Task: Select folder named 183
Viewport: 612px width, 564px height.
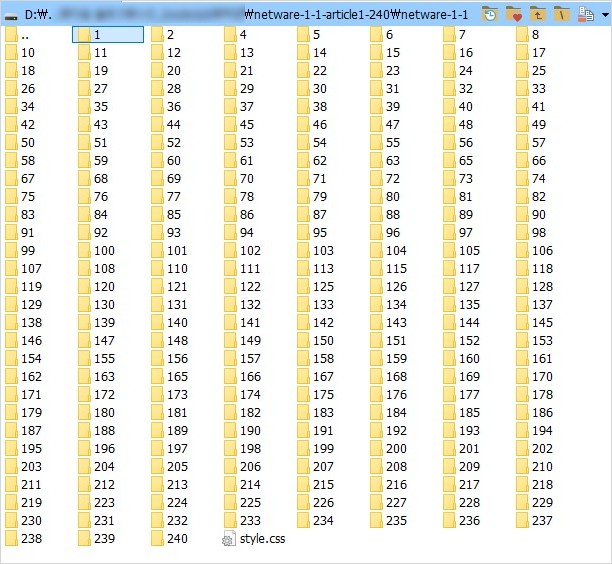Action: coord(316,412)
